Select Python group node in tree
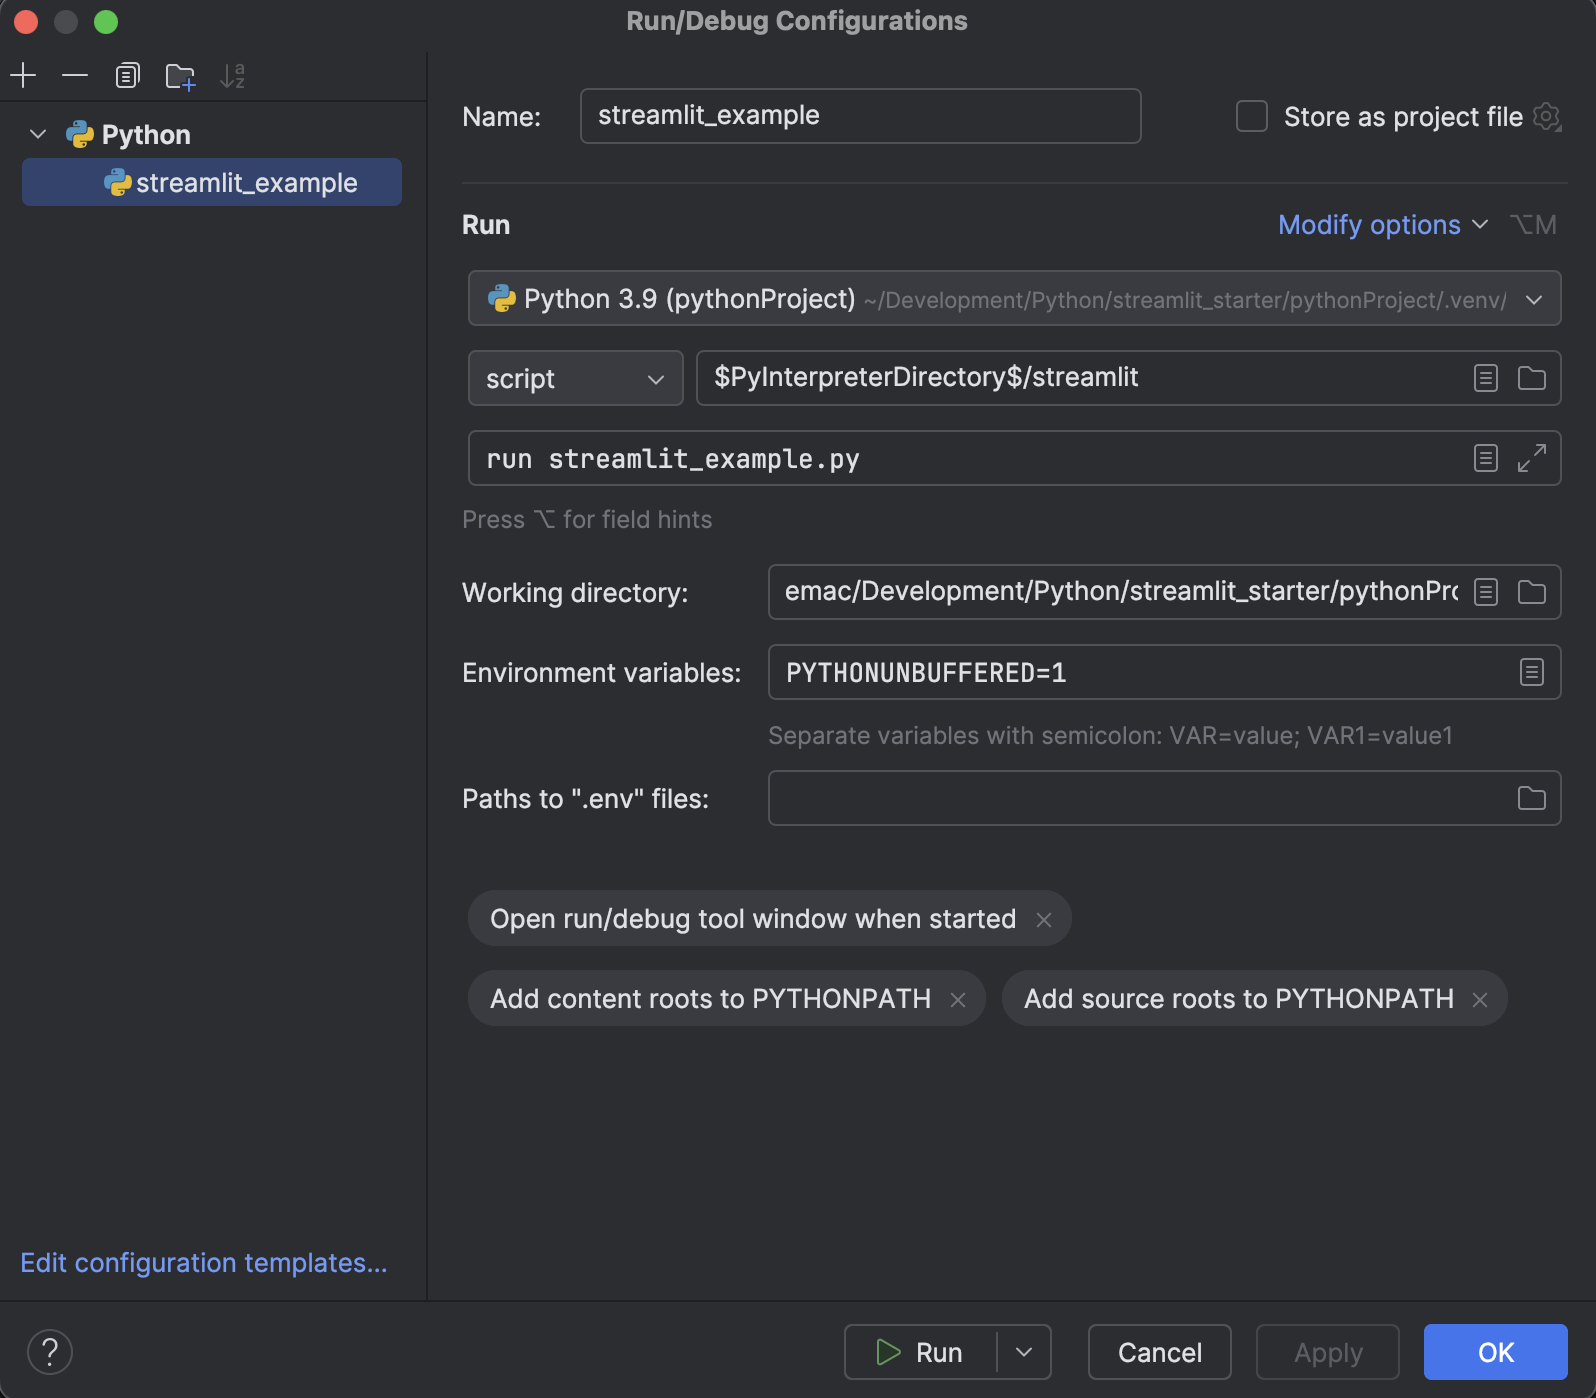This screenshot has width=1596, height=1398. (x=128, y=134)
